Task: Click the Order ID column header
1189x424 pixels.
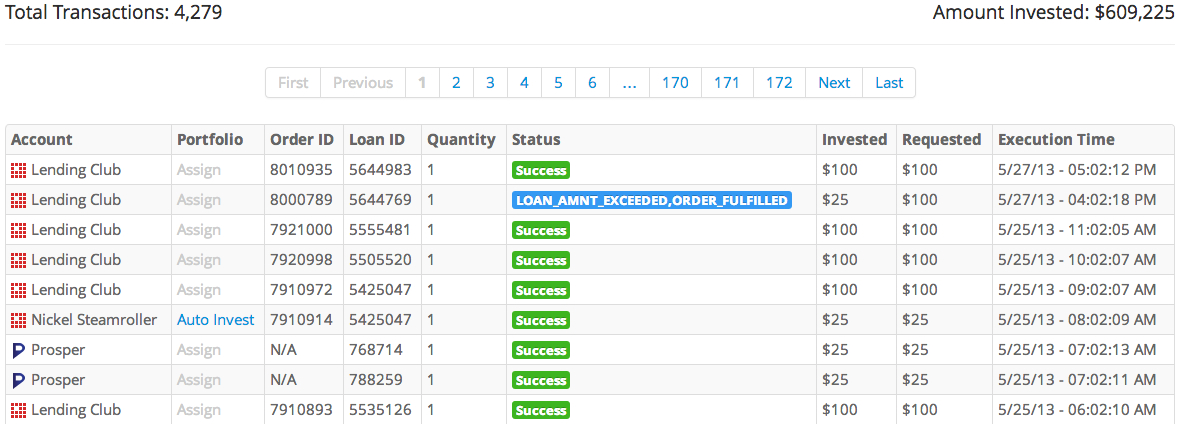Action: [302, 140]
